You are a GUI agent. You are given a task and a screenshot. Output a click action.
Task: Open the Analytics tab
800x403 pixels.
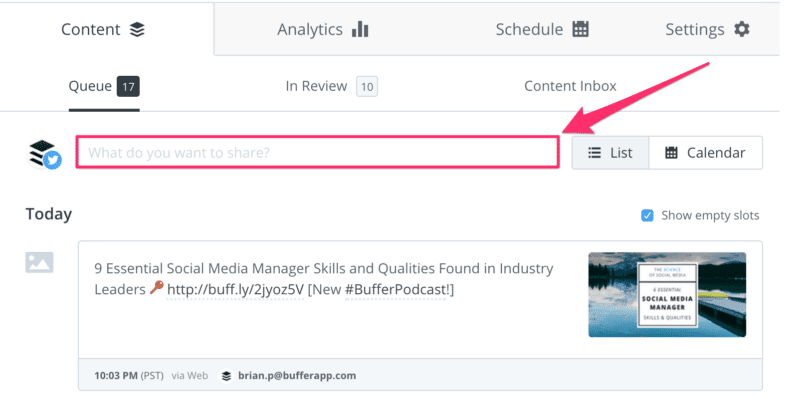322,29
